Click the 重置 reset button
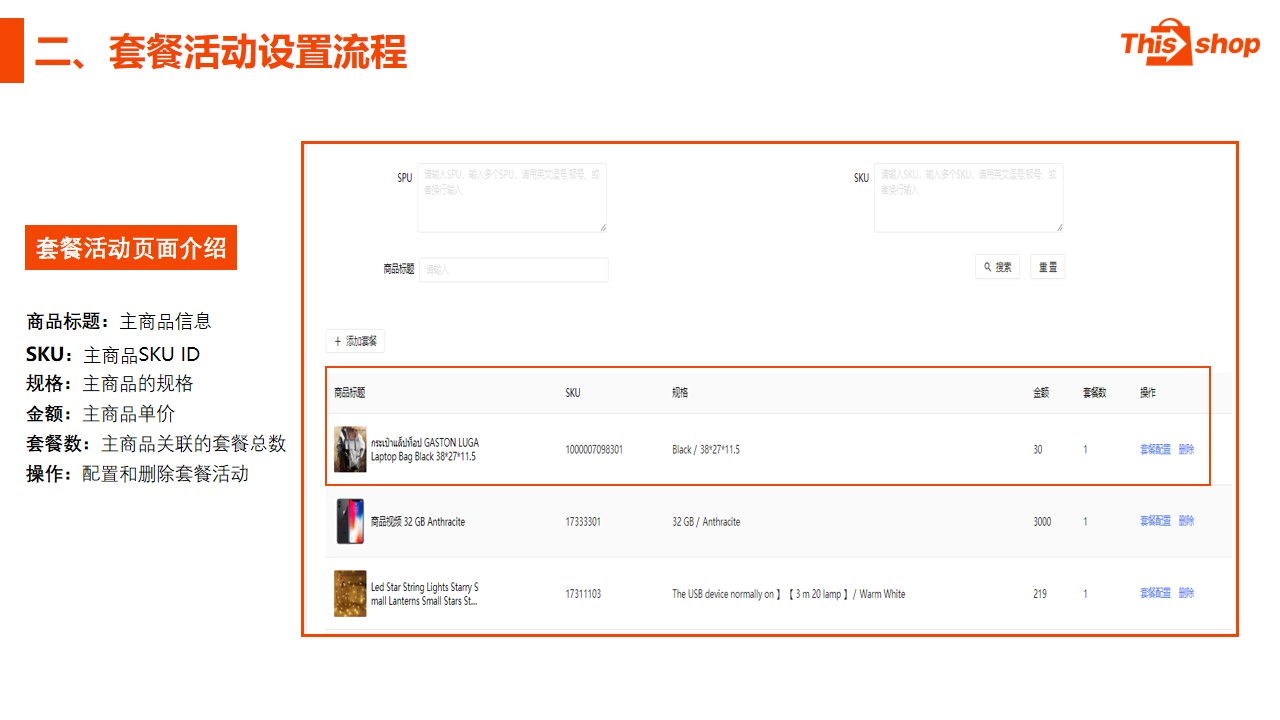This screenshot has width=1280, height=720. coord(1048,267)
